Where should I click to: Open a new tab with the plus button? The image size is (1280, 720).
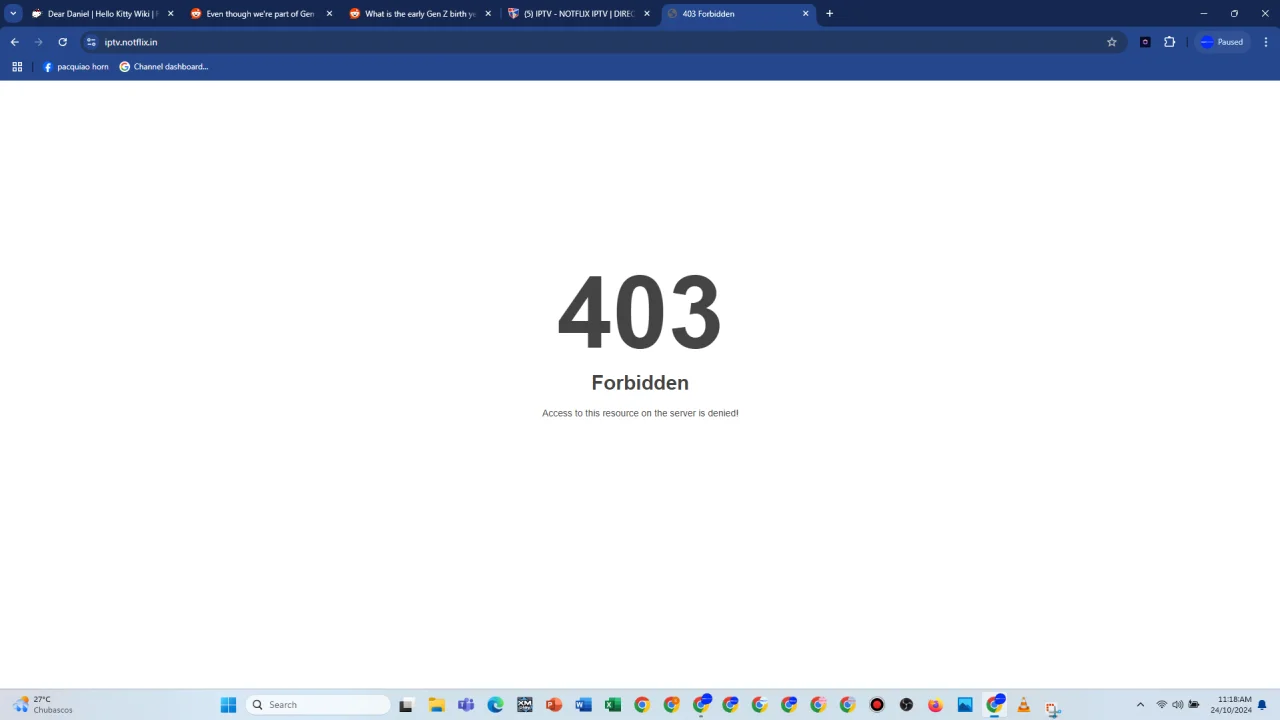tap(829, 14)
